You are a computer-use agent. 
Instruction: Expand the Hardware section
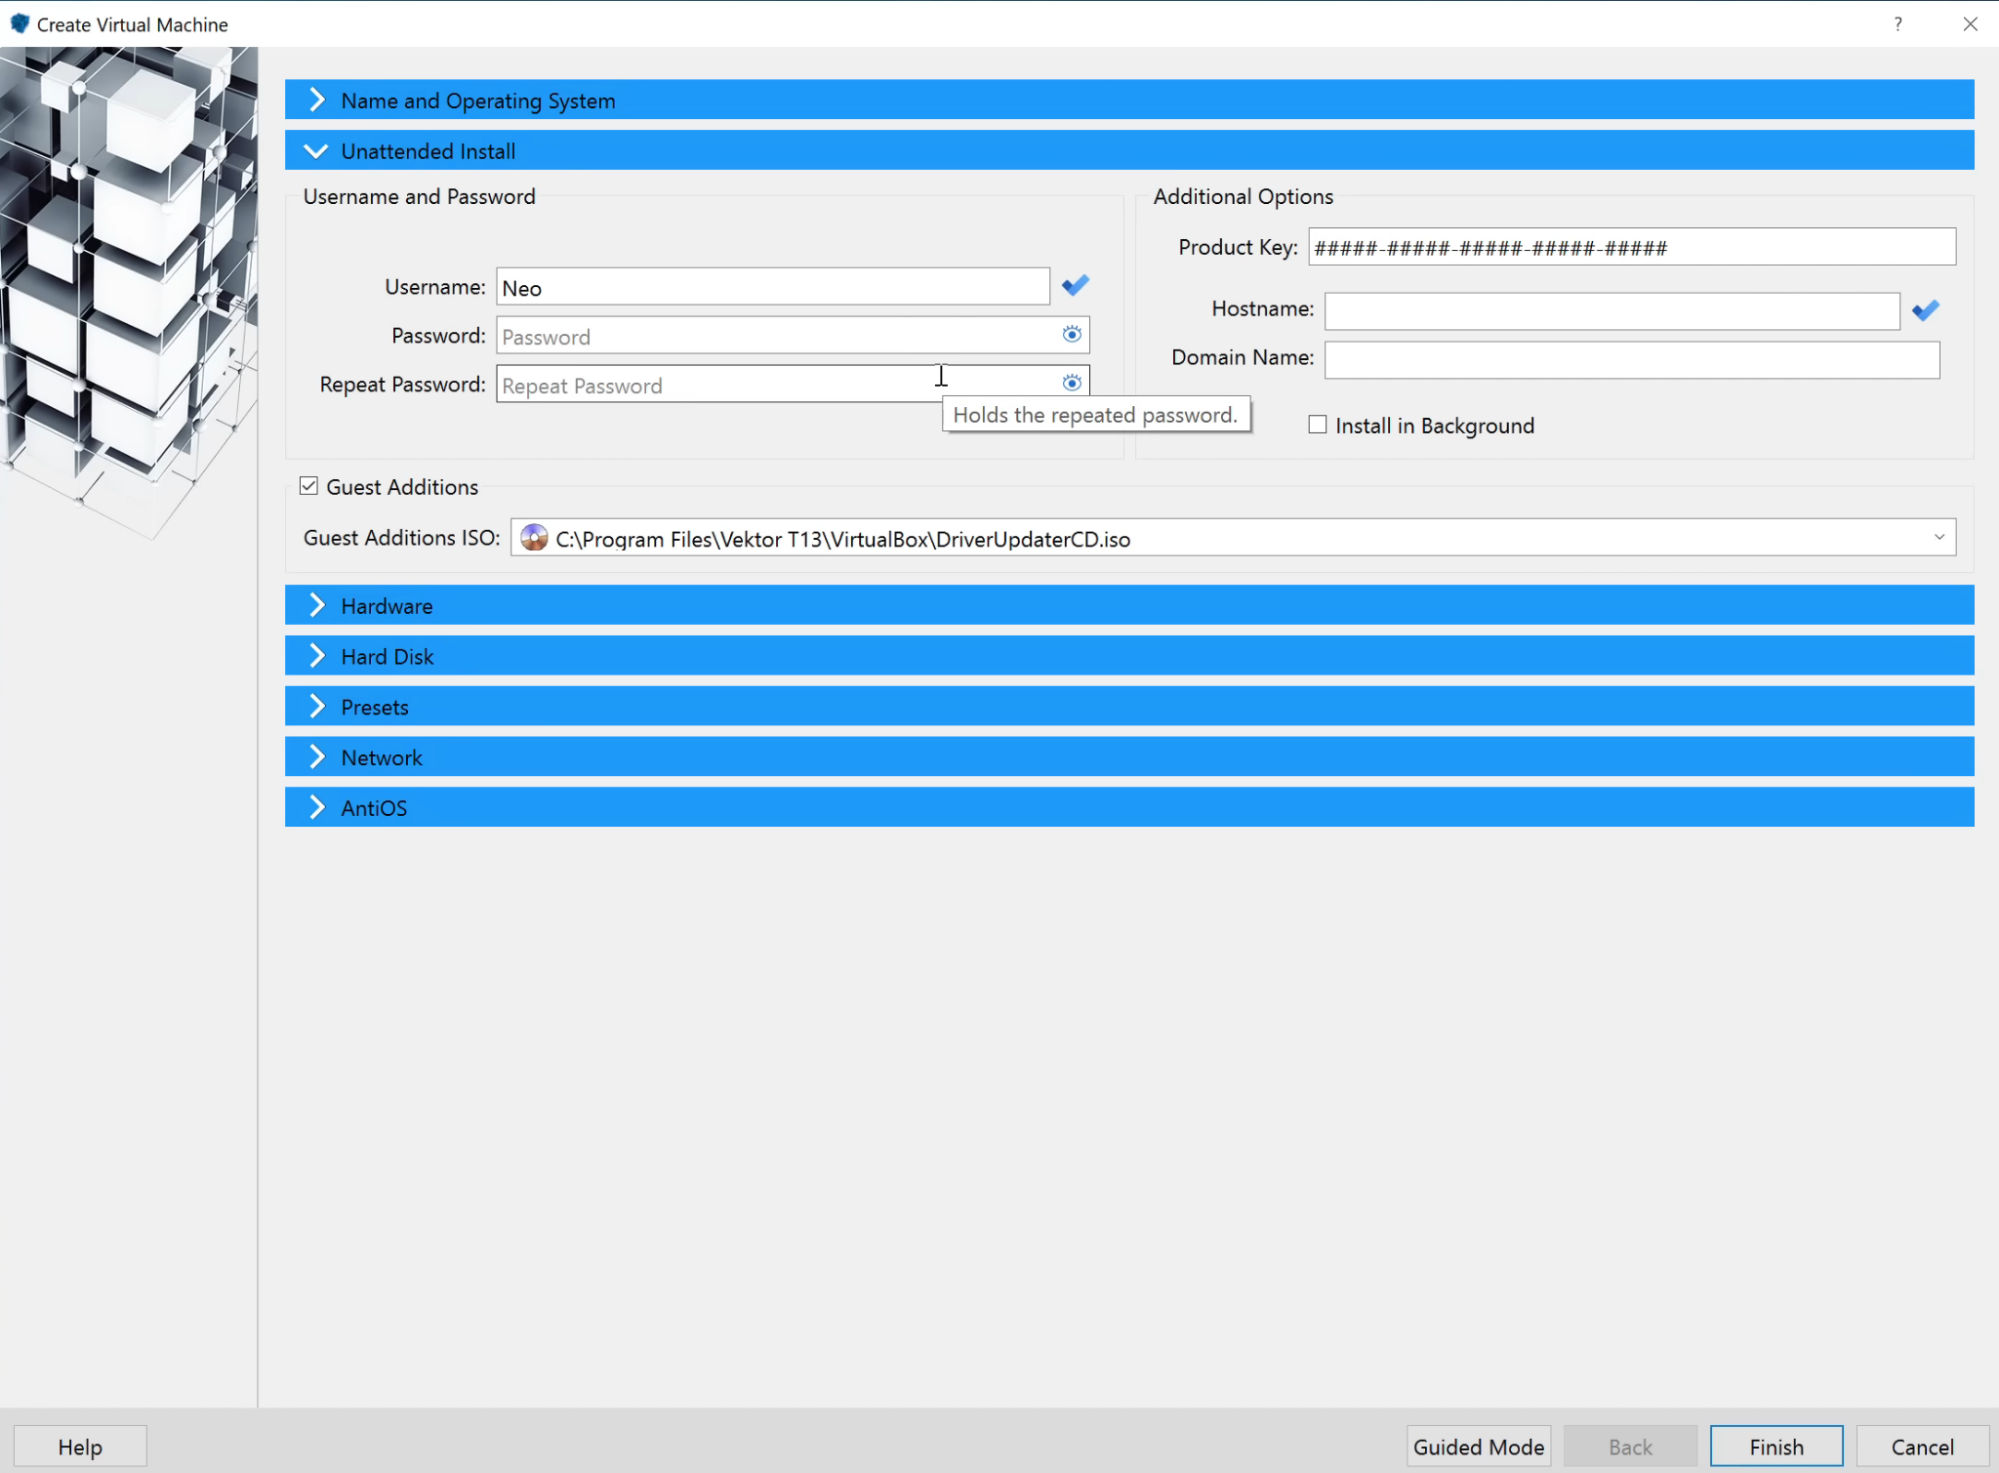coord(1129,605)
